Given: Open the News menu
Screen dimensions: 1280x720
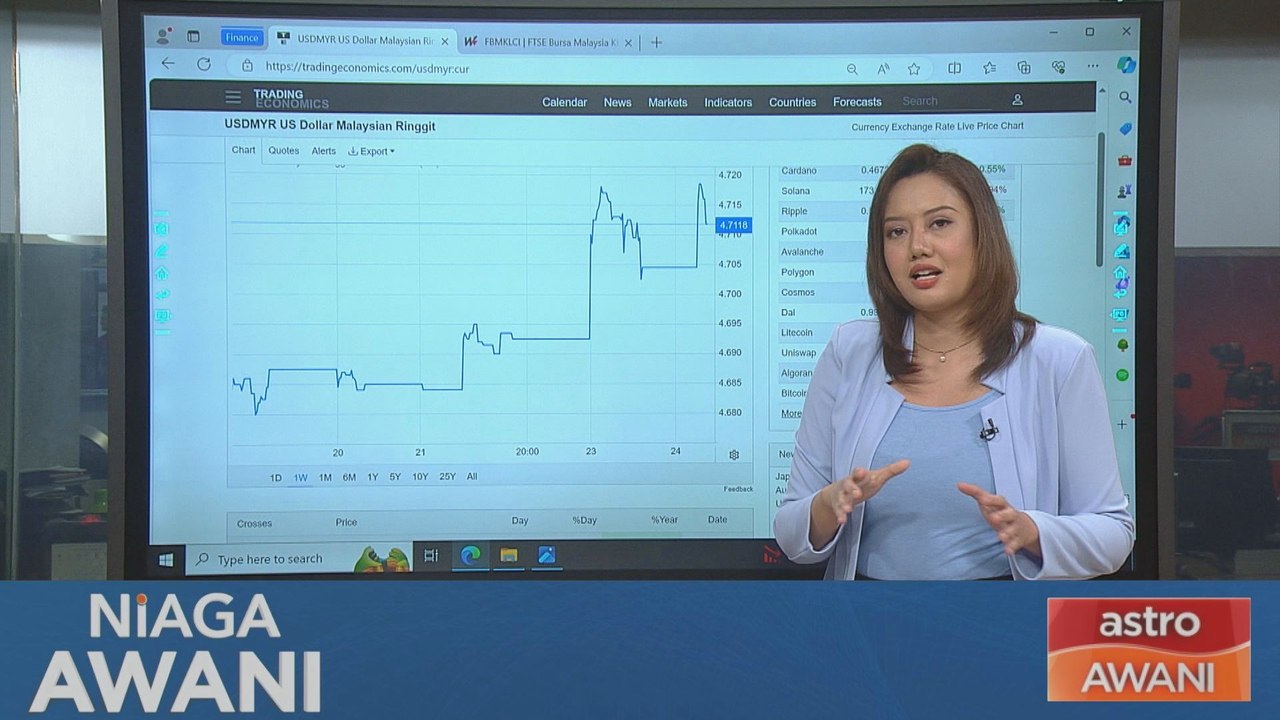Looking at the screenshot, I should pos(617,102).
